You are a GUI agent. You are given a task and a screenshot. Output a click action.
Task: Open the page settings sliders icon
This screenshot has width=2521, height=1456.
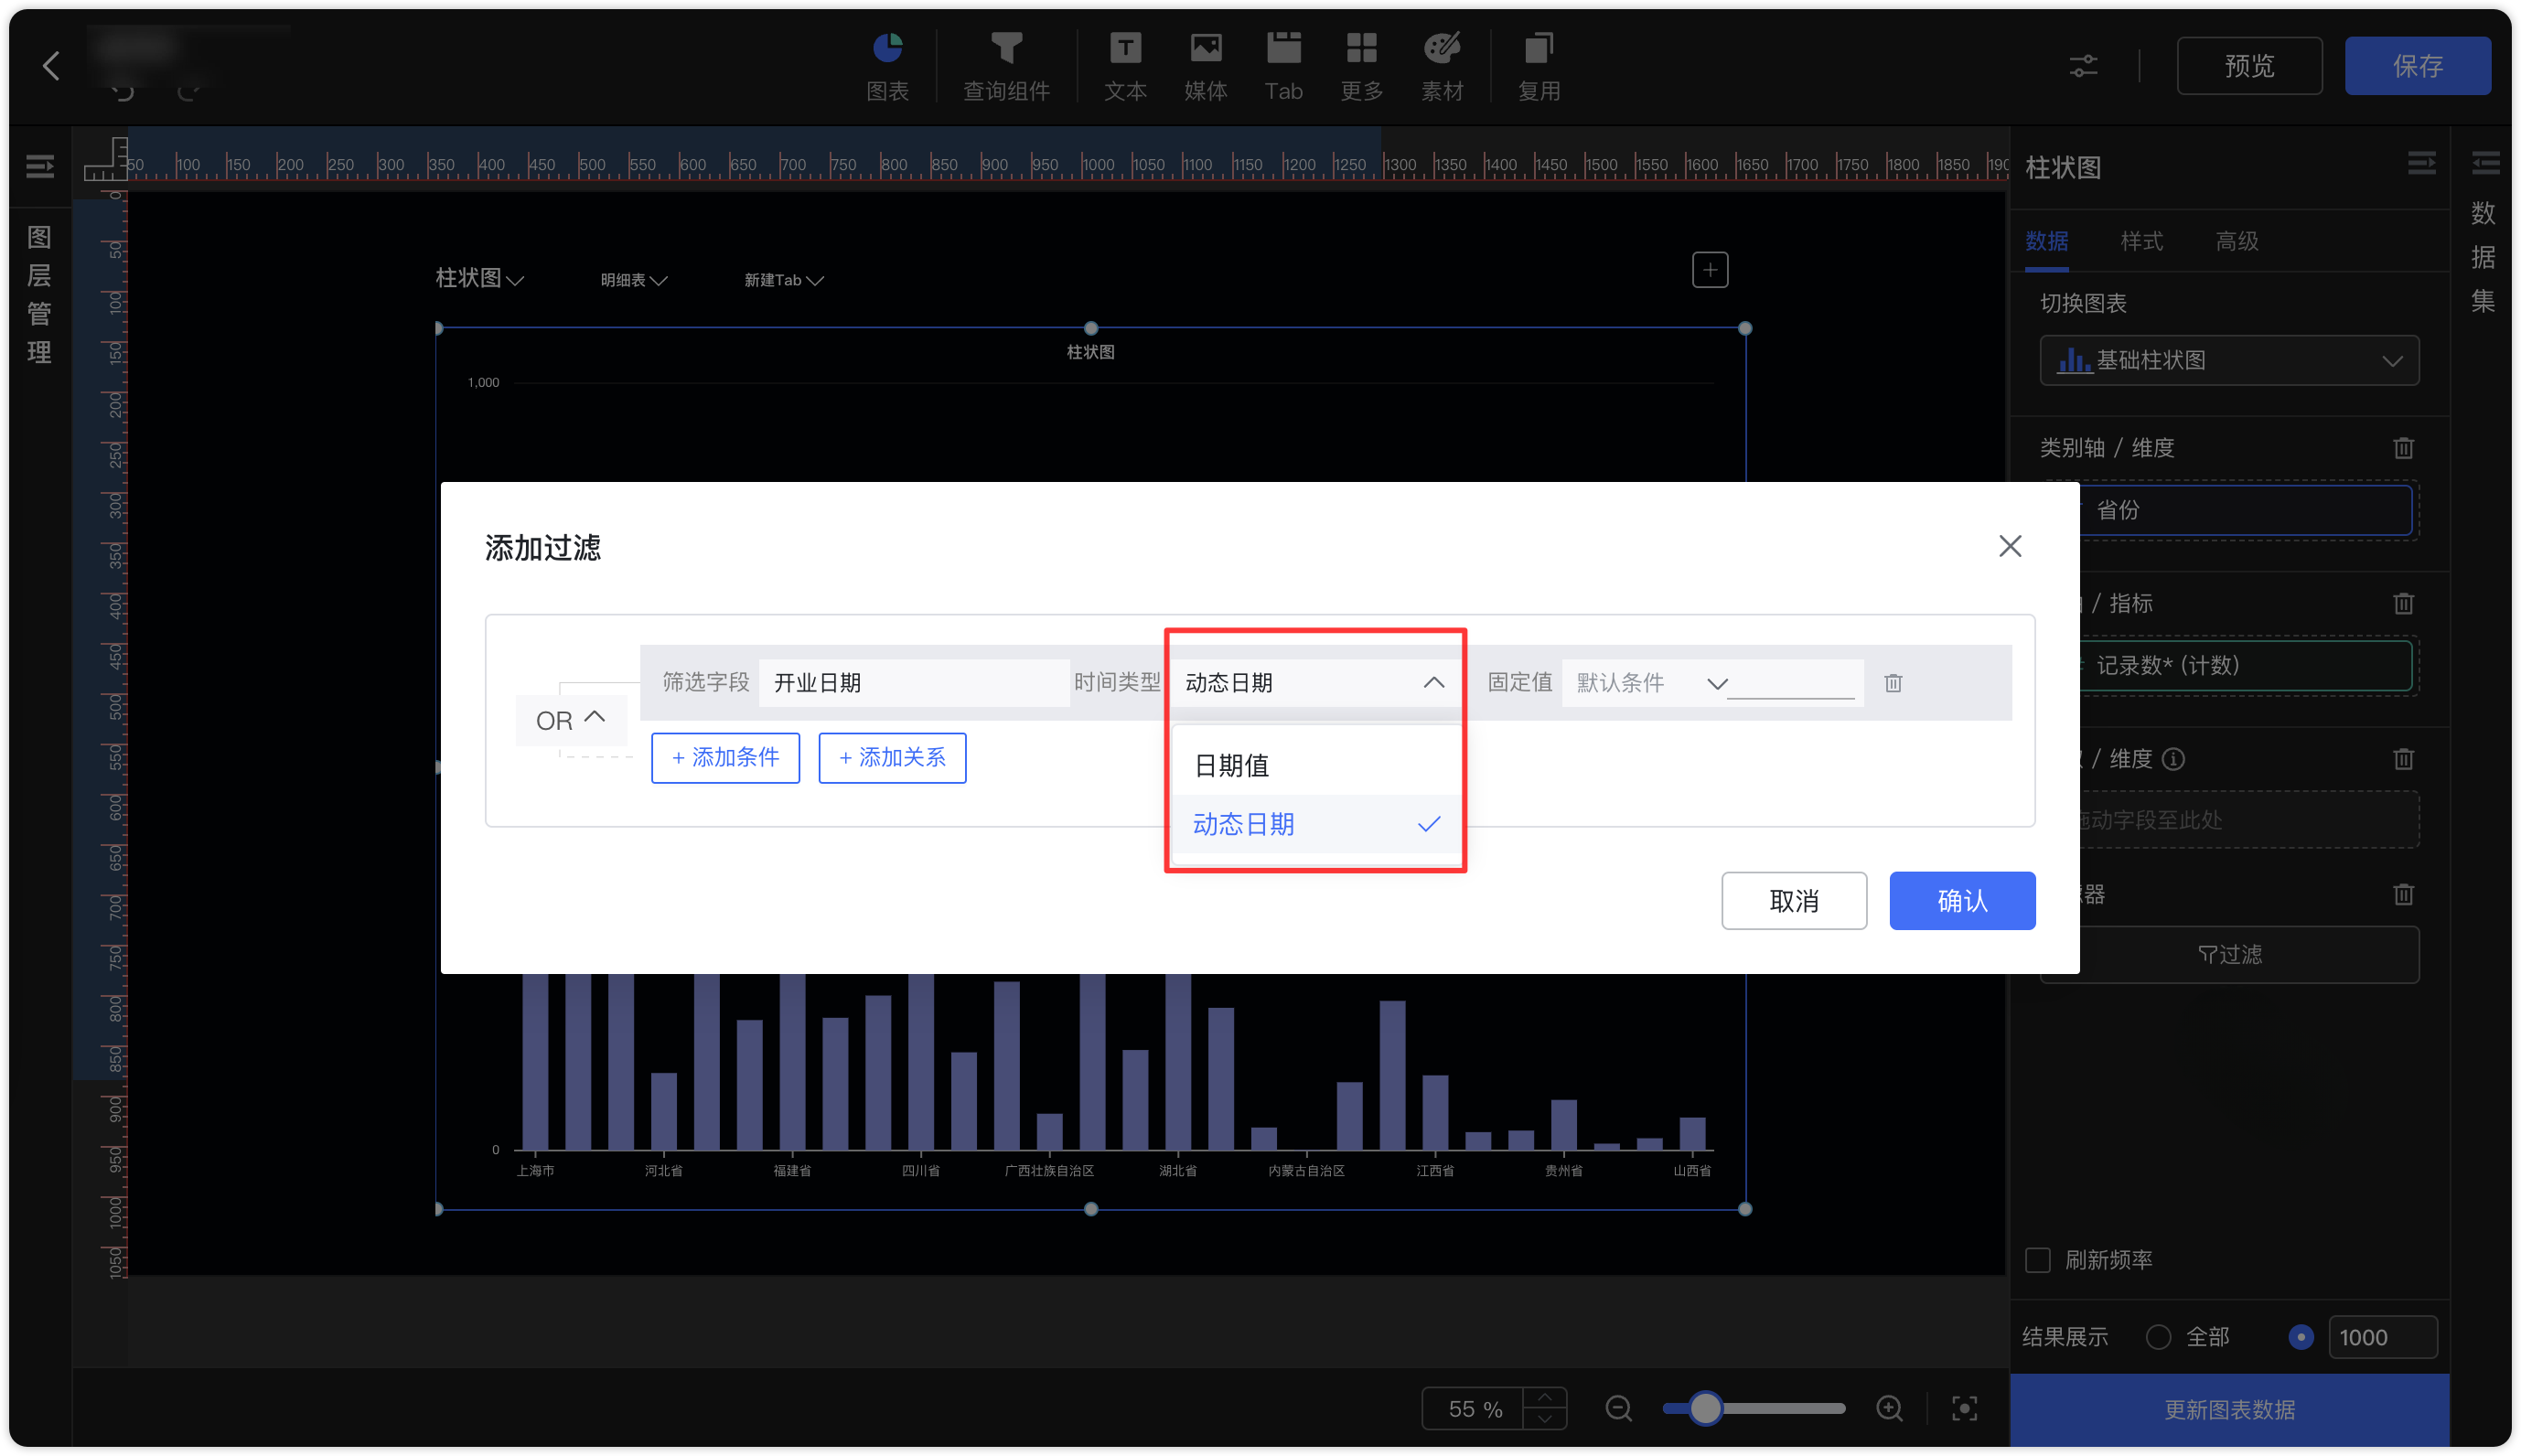pyautogui.click(x=2083, y=66)
